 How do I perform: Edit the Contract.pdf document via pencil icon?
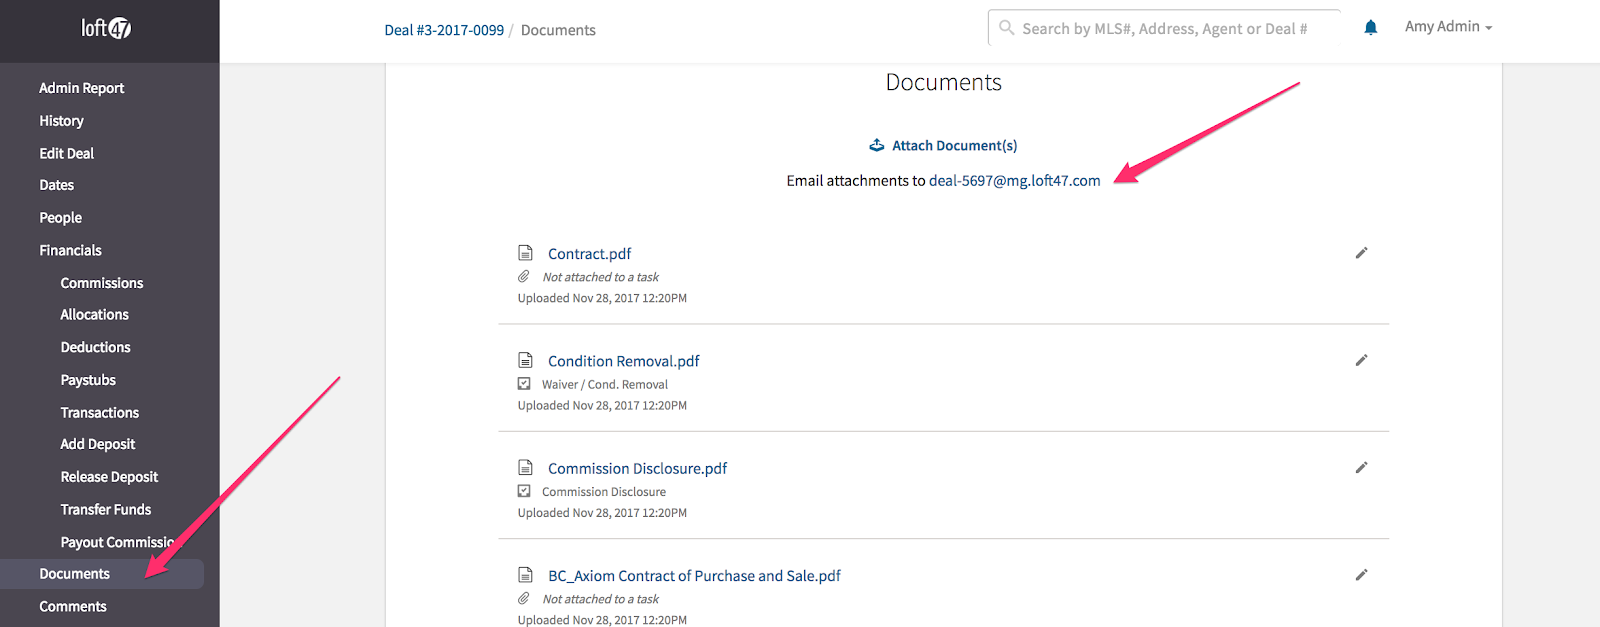click(x=1361, y=253)
